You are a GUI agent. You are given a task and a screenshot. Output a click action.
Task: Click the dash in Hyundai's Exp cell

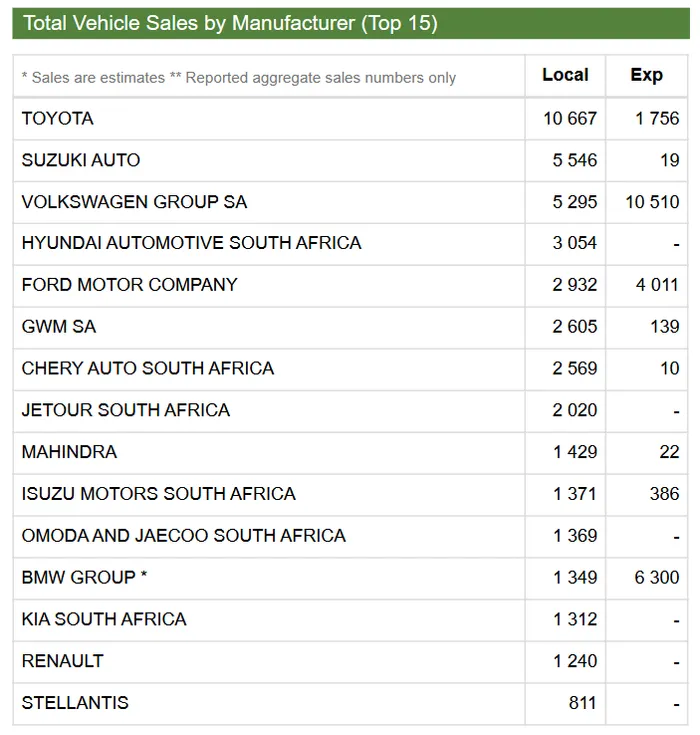pyautogui.click(x=676, y=245)
